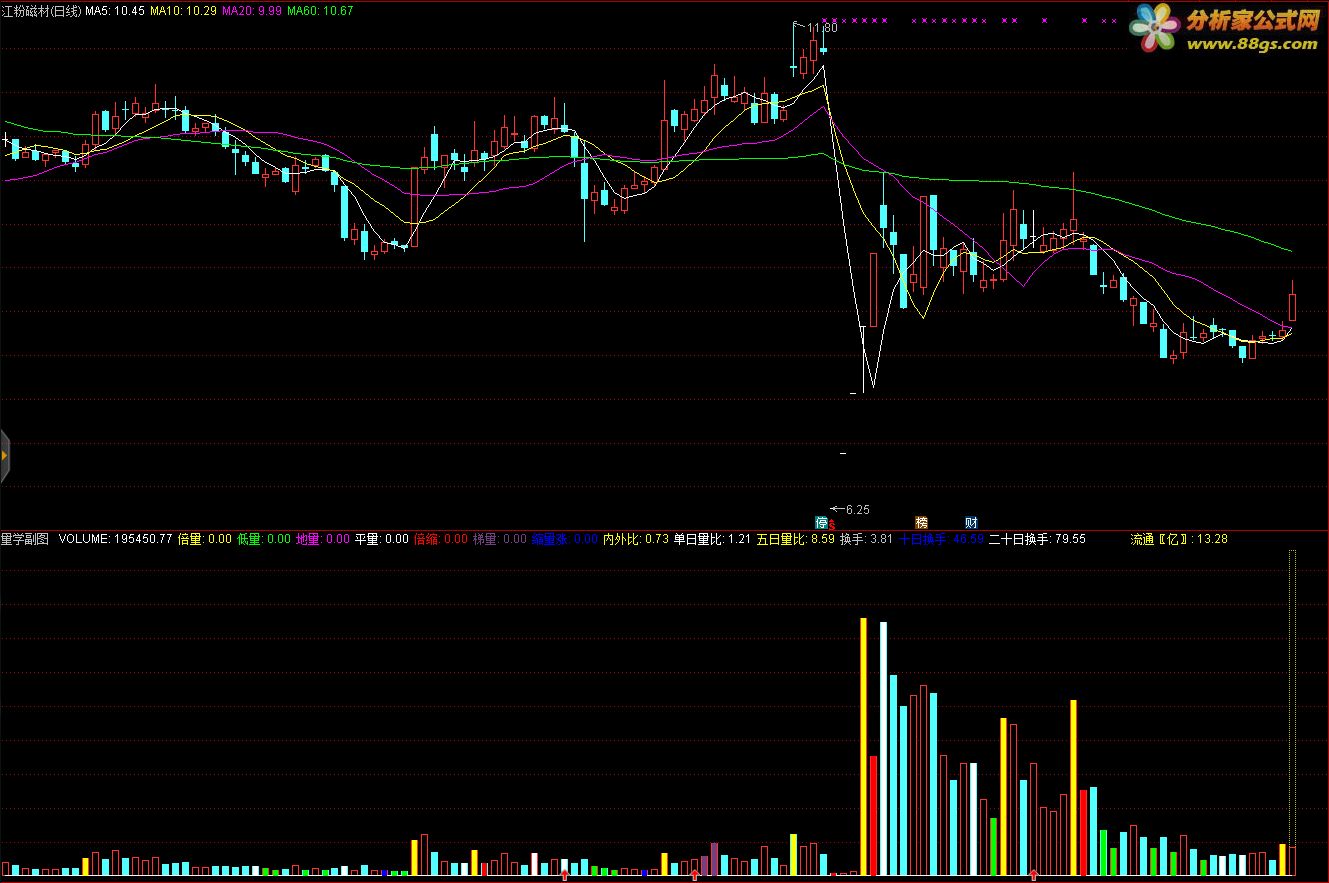Image resolution: width=1329 pixels, height=883 pixels.
Task: Click the 平量: 0.00 value
Action: pyautogui.click(x=382, y=539)
